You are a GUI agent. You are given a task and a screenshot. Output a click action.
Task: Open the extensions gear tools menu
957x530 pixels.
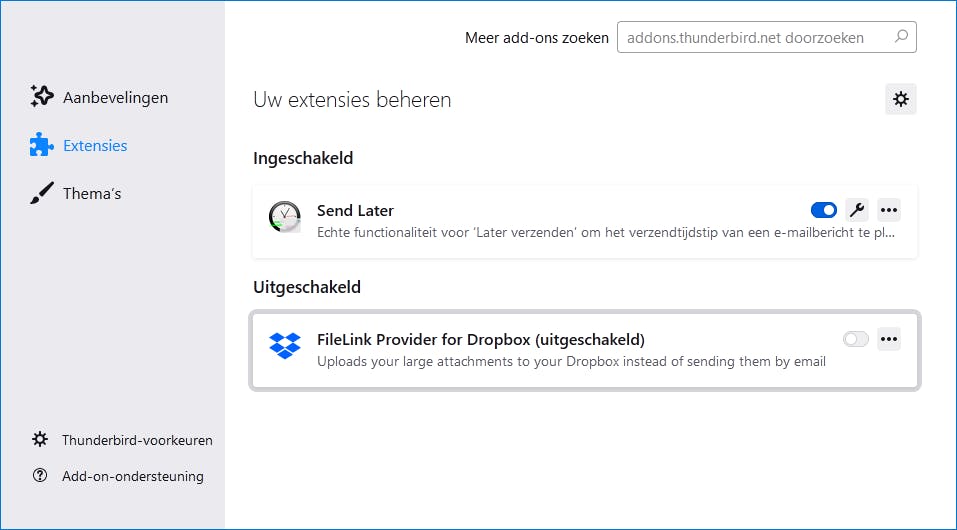pyautogui.click(x=901, y=99)
